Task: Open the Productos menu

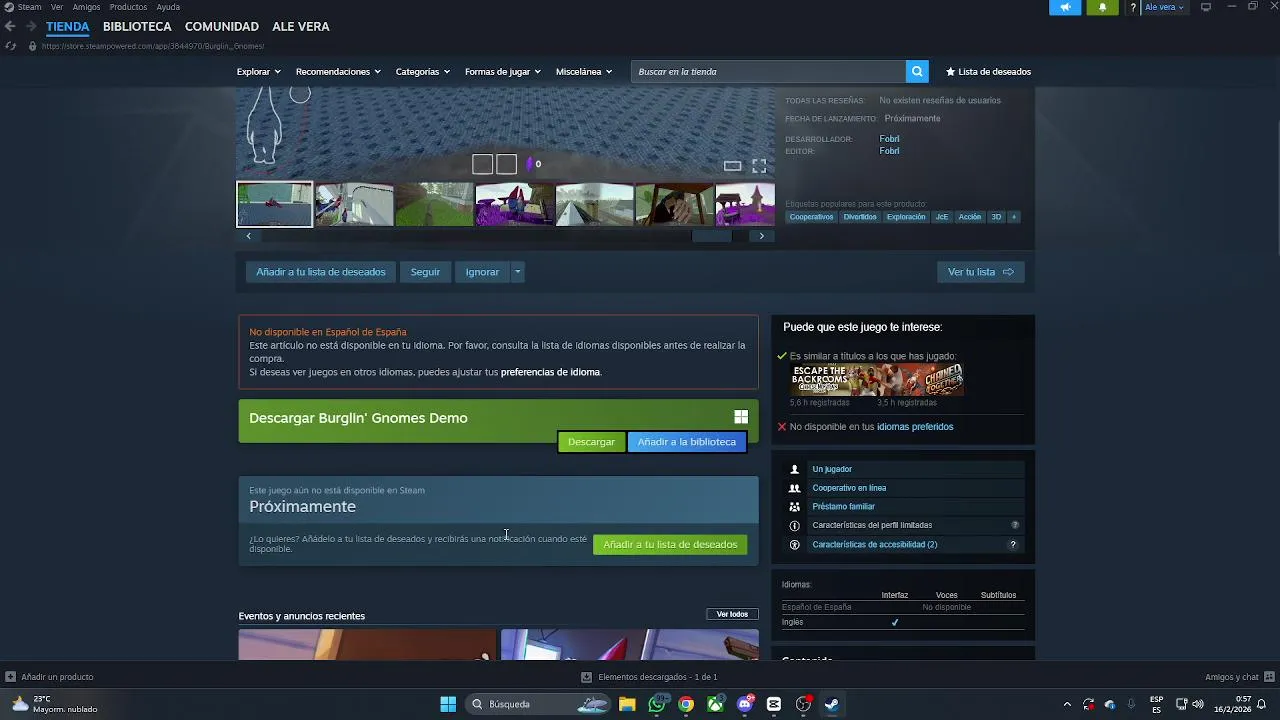Action: 128,7
